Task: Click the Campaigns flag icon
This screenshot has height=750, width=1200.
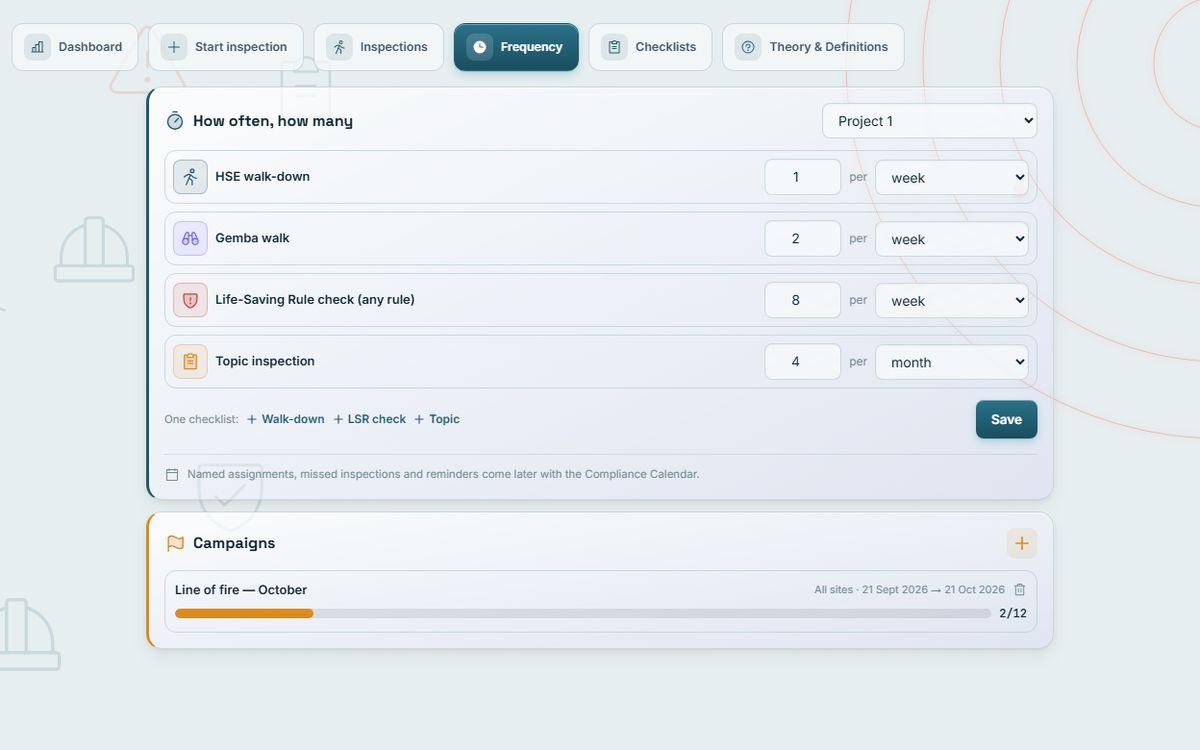Action: (175, 543)
